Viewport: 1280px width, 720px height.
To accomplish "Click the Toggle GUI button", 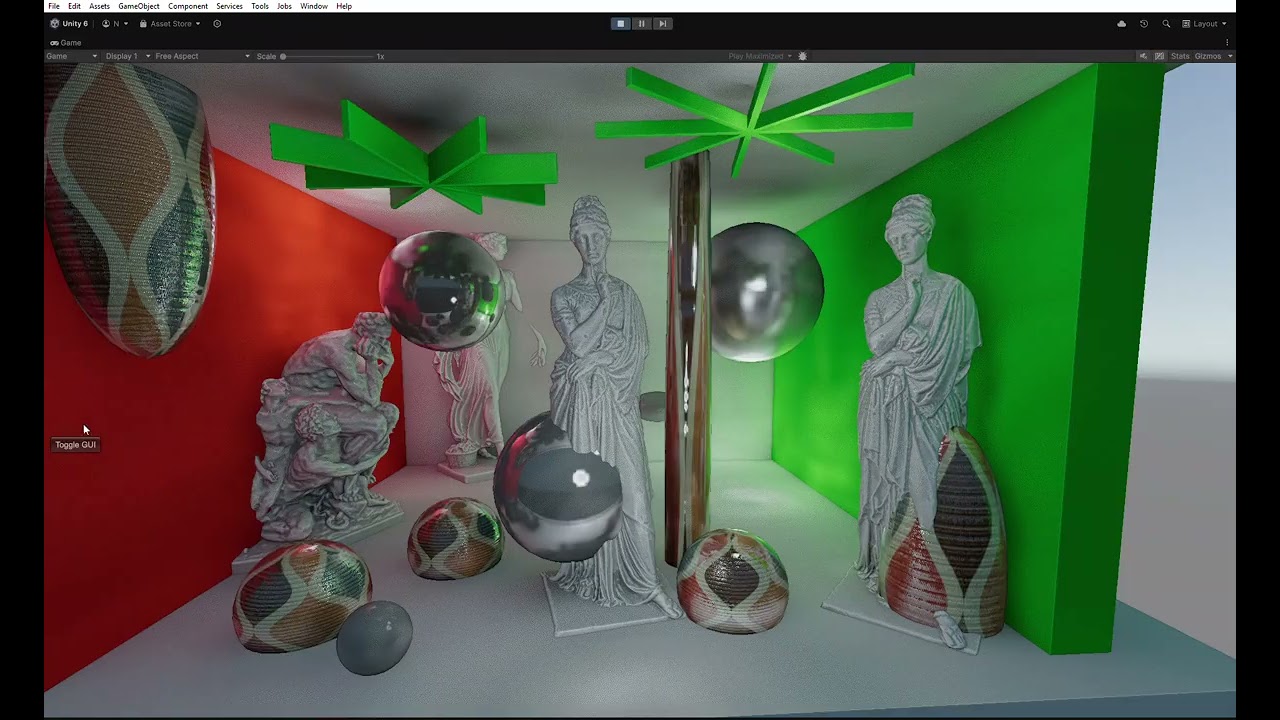I will (x=76, y=445).
